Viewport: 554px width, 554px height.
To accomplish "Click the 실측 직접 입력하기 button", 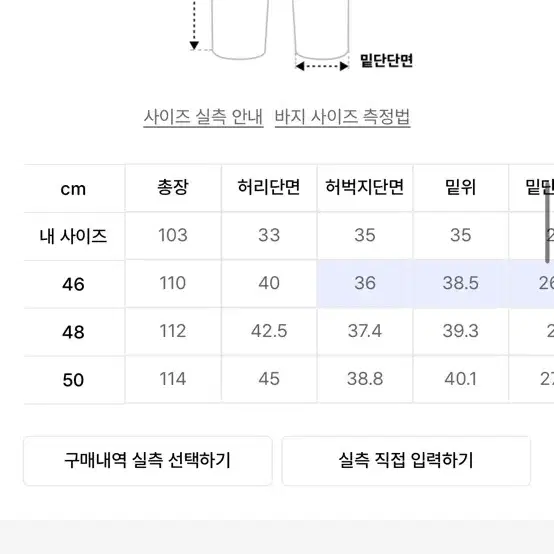I will pyautogui.click(x=406, y=461).
